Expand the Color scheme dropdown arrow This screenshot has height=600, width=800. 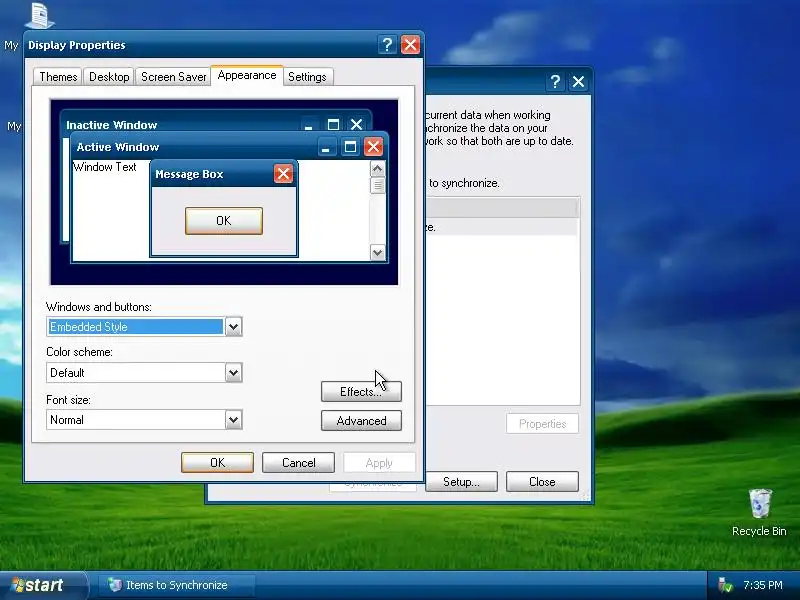coord(233,373)
